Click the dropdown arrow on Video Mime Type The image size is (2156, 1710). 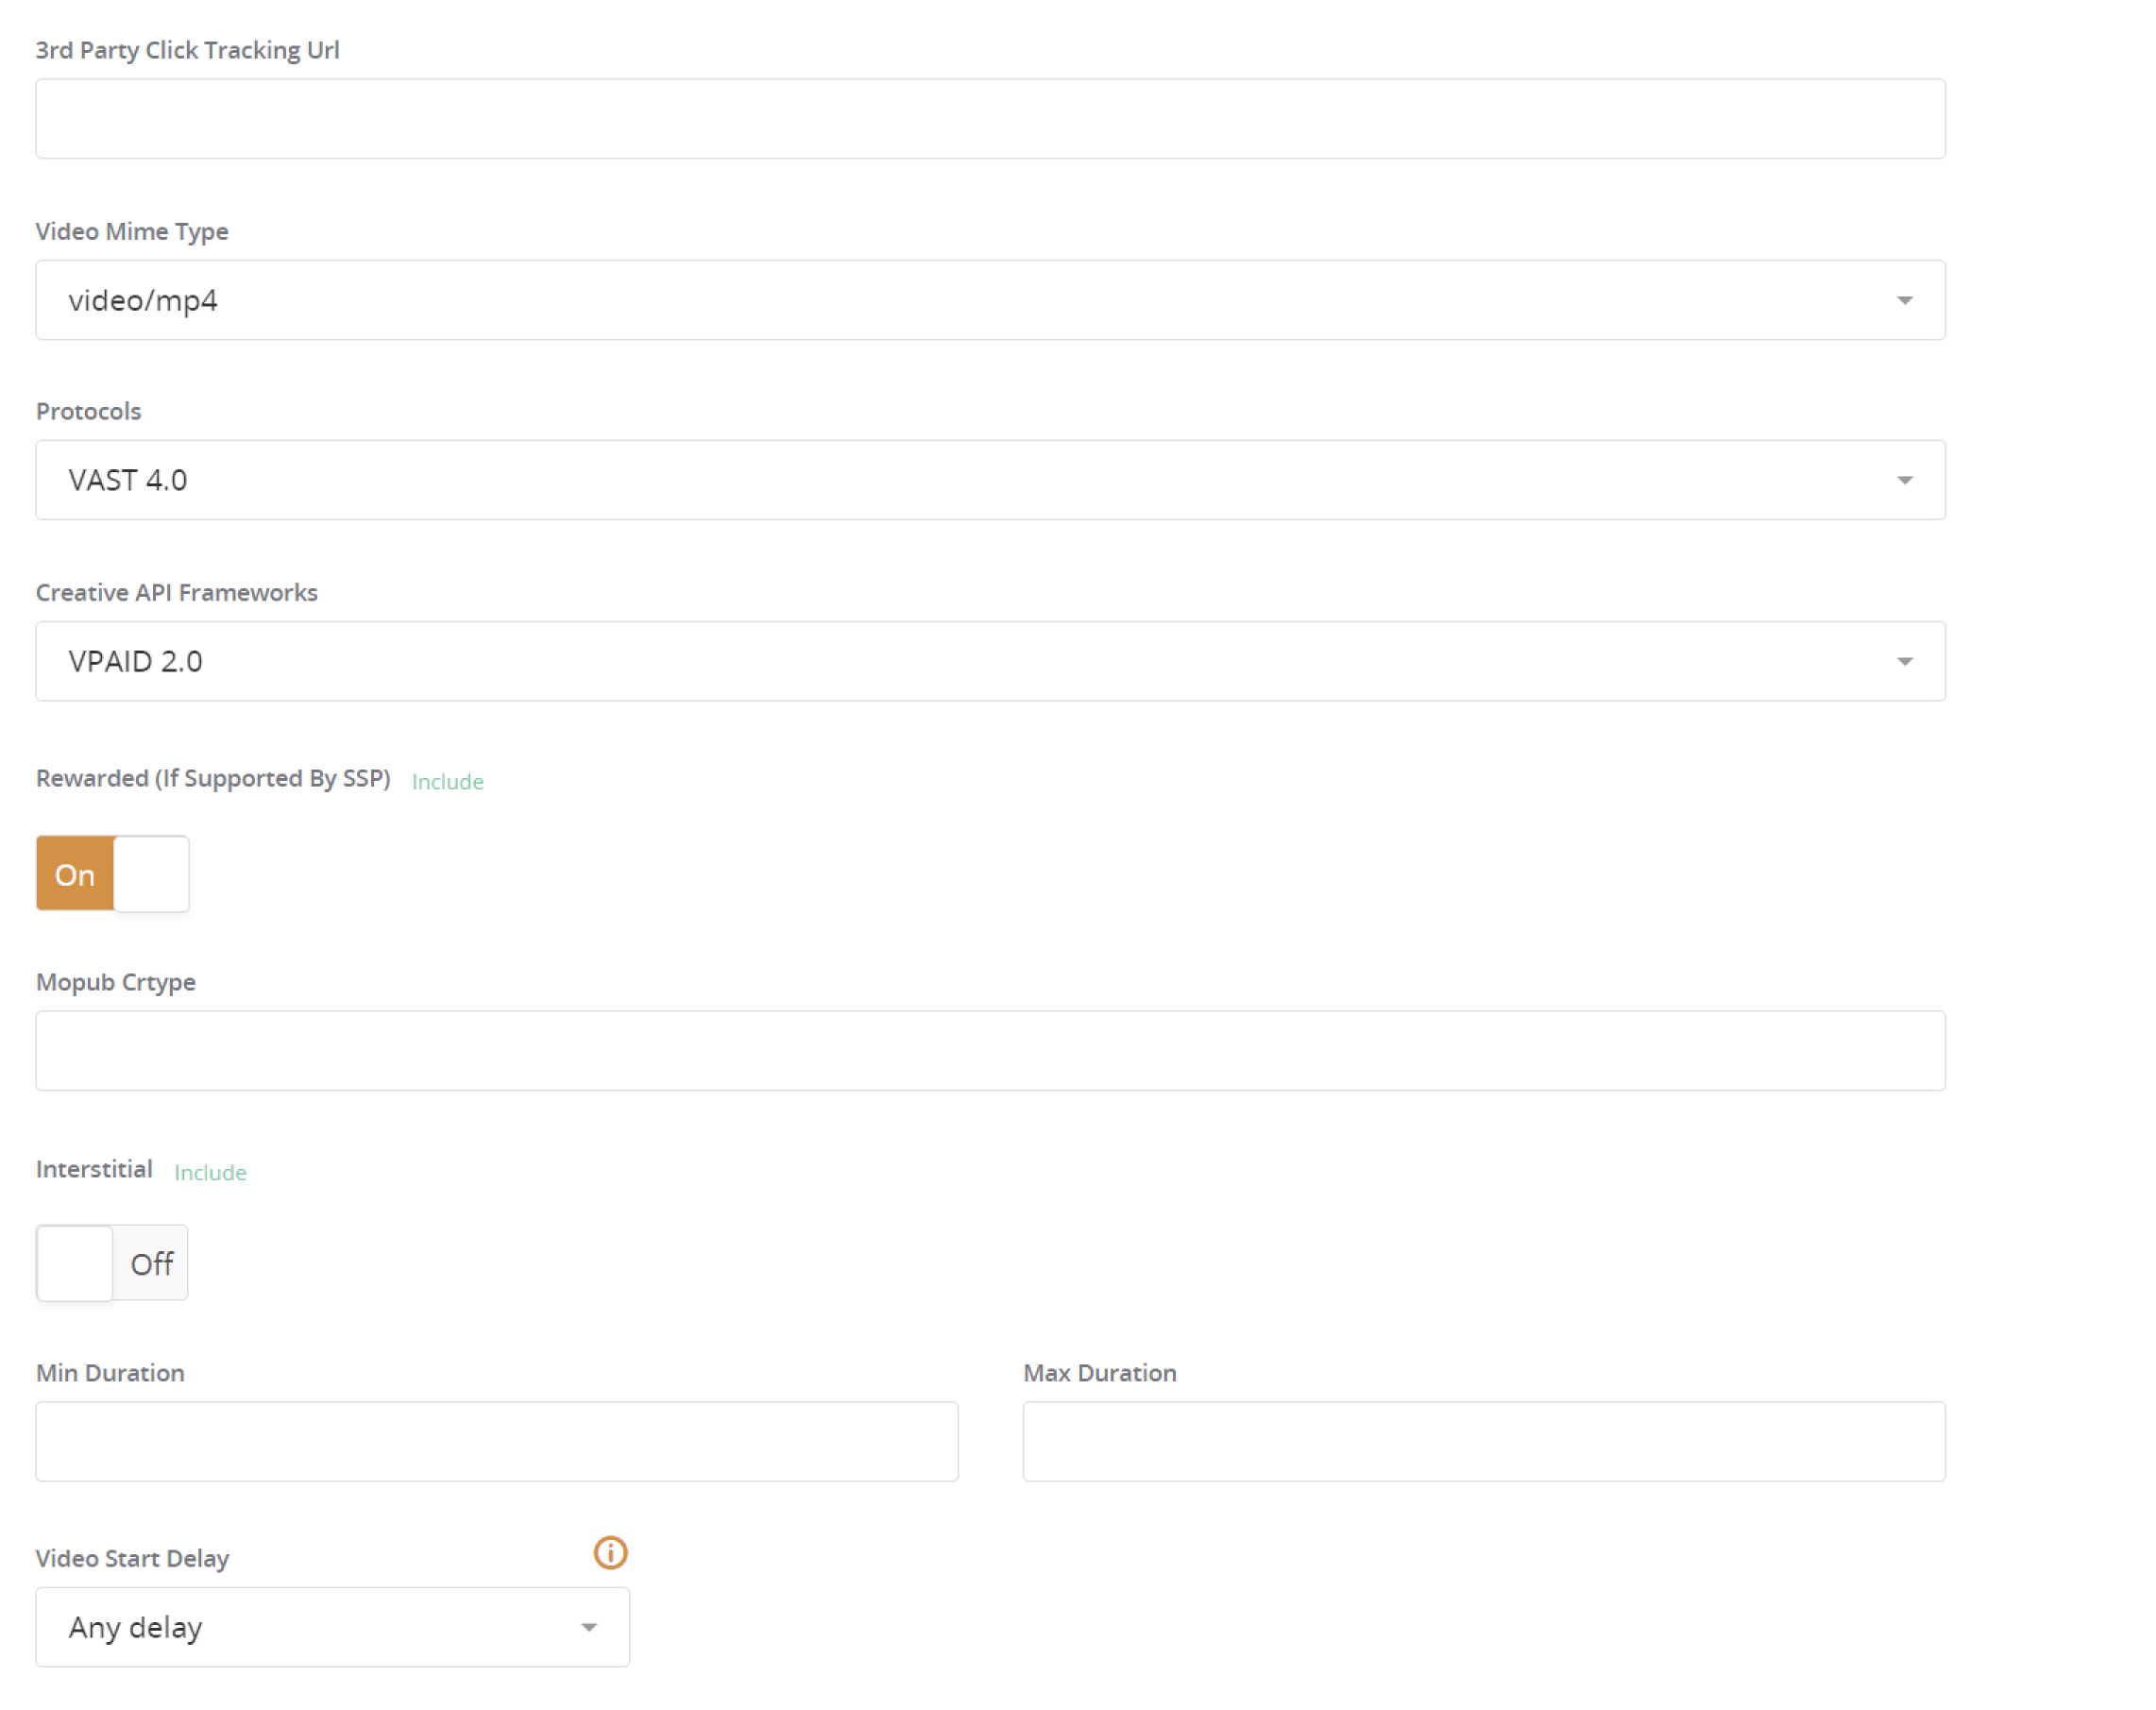pos(1905,299)
